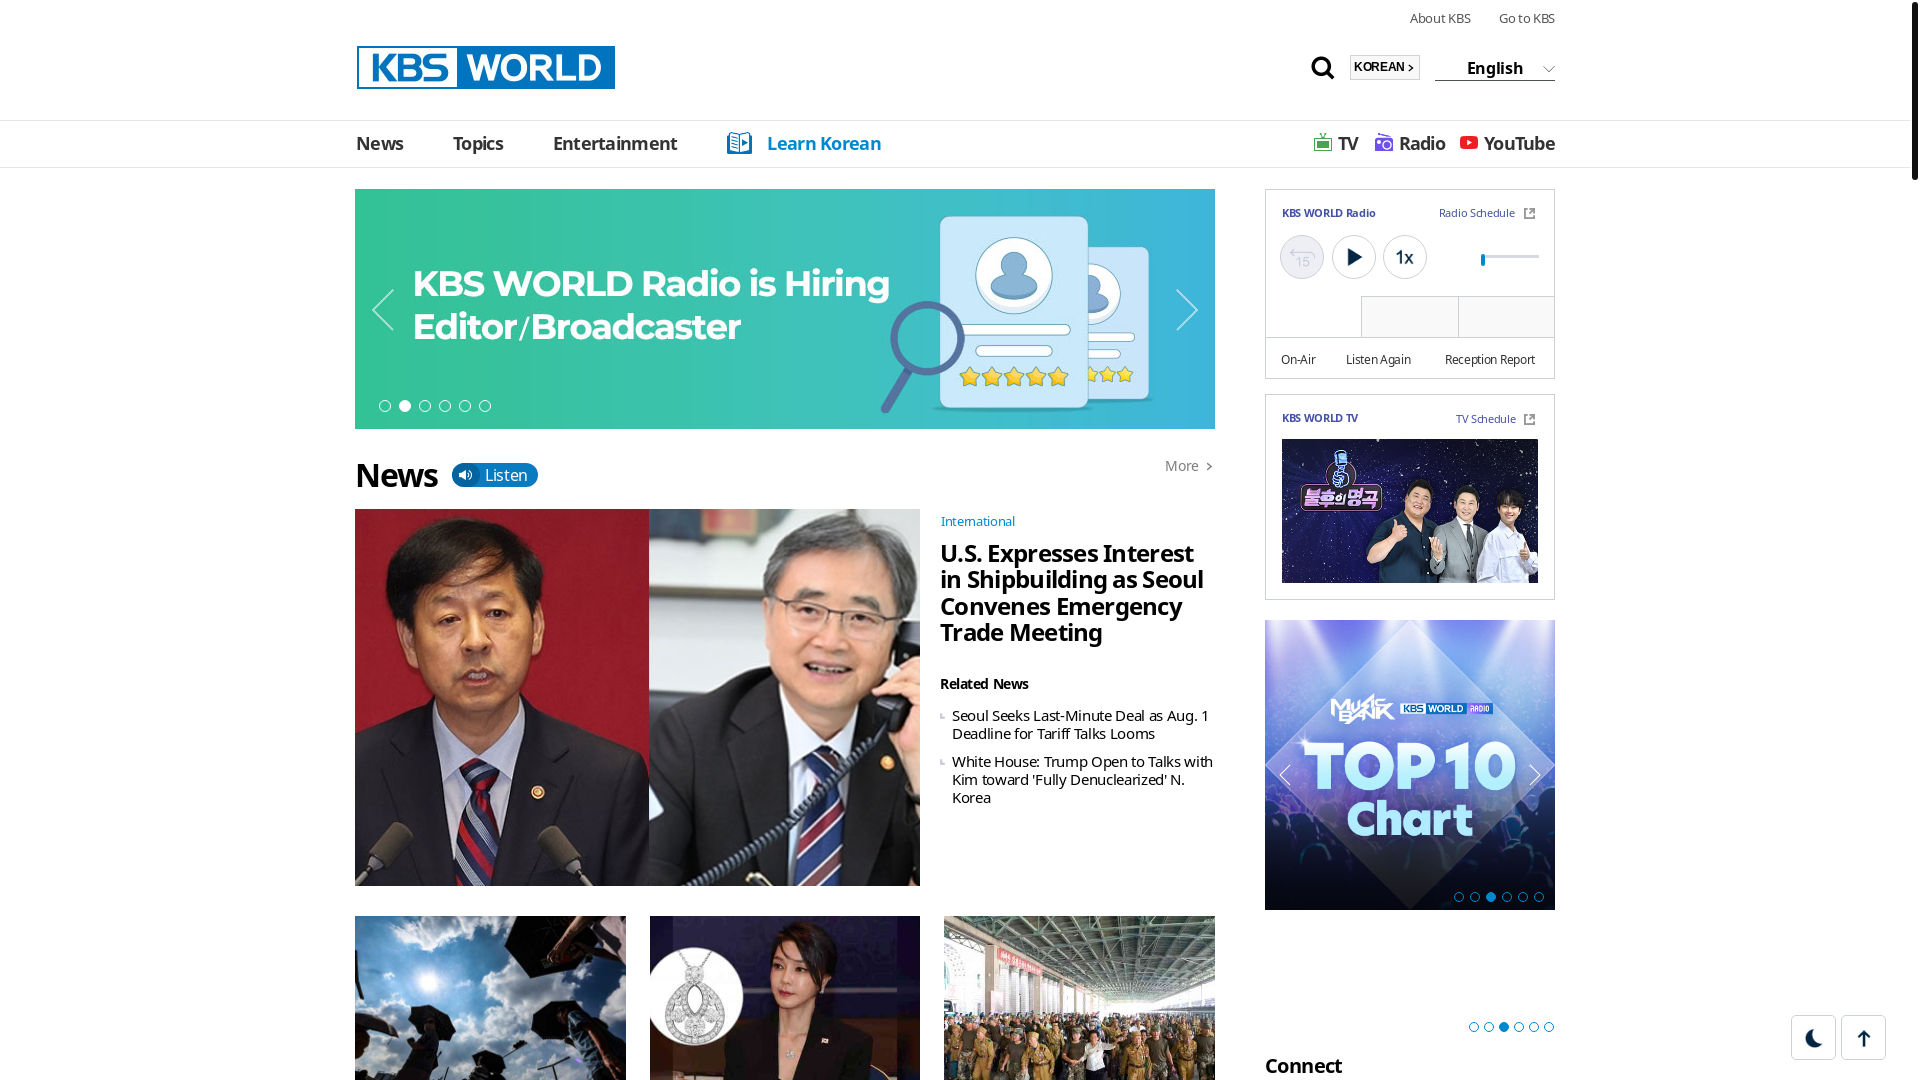This screenshot has width=1920, height=1080.
Task: Click the page vertical scrollbar
Action: (1915, 90)
